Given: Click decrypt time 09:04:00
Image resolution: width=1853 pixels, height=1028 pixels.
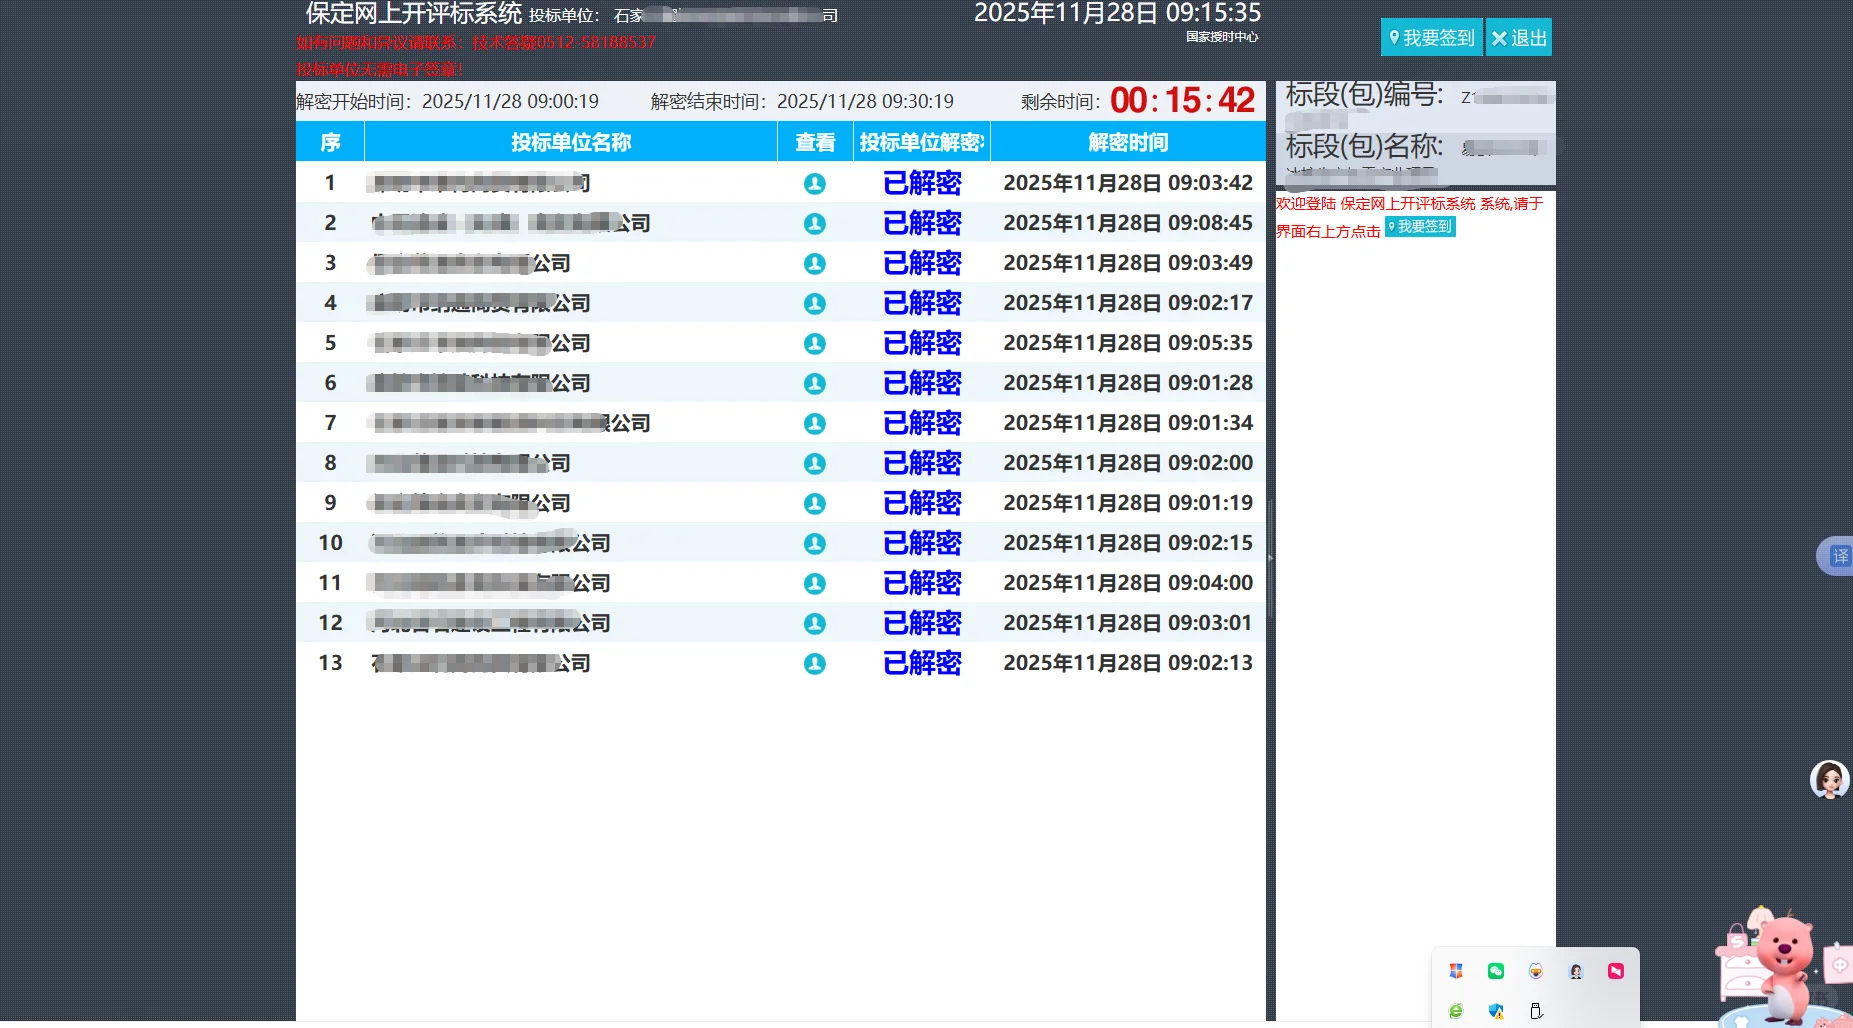Looking at the screenshot, I should coord(1128,583).
